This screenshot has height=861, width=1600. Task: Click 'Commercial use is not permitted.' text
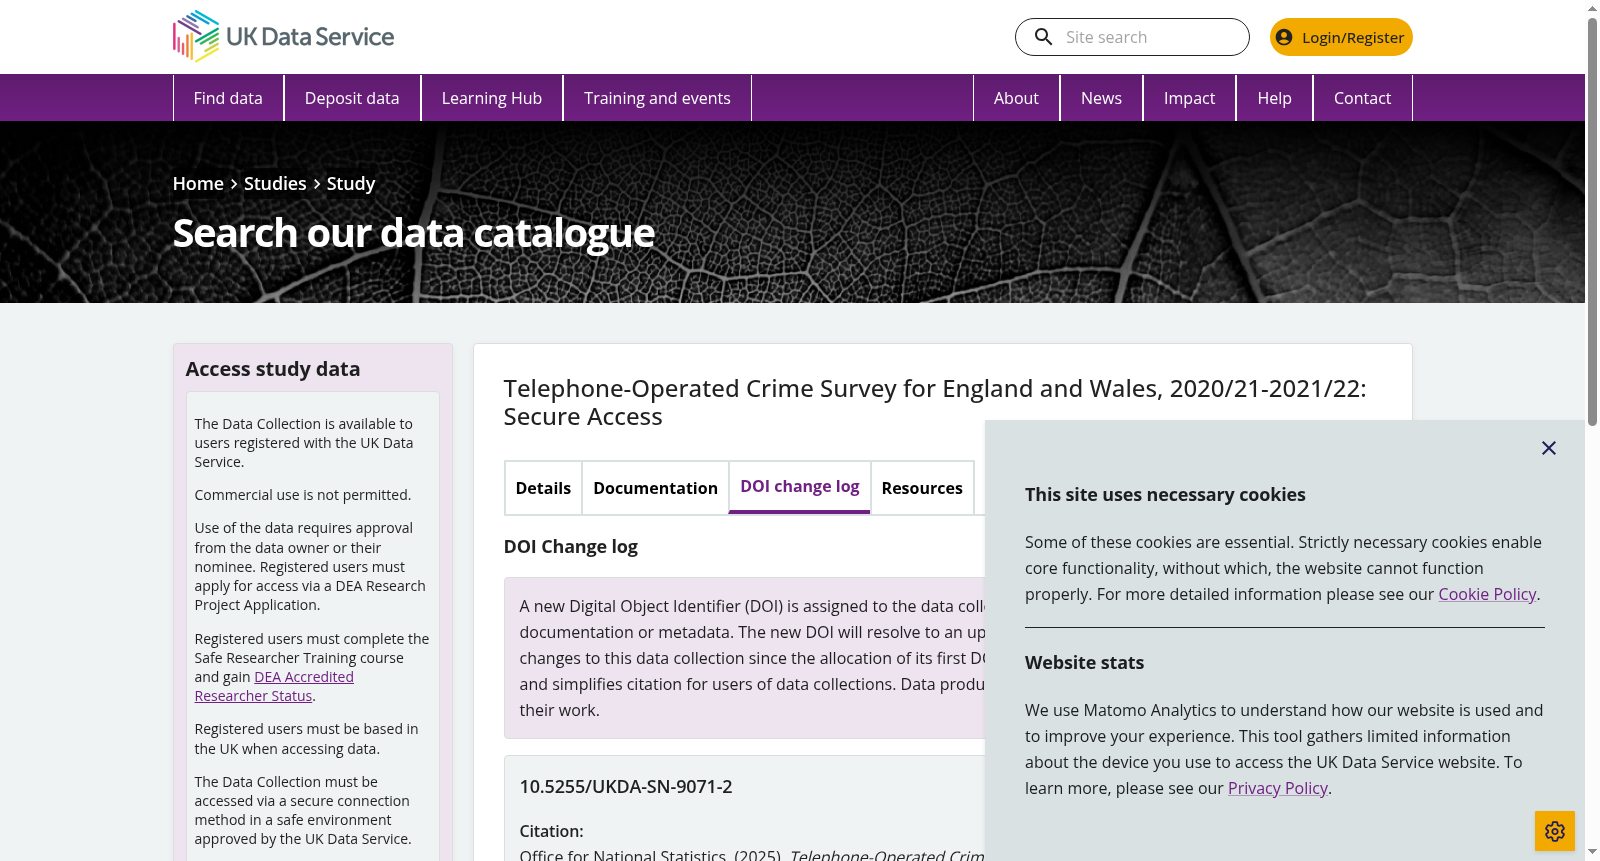303,495
